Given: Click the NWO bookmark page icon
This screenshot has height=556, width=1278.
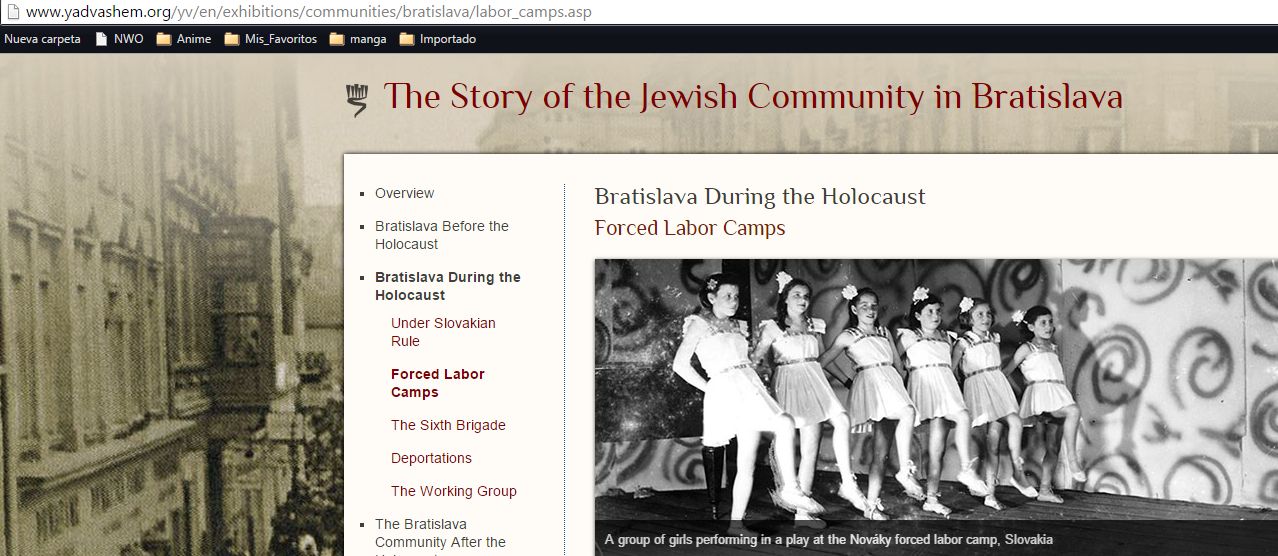Looking at the screenshot, I should pos(101,40).
